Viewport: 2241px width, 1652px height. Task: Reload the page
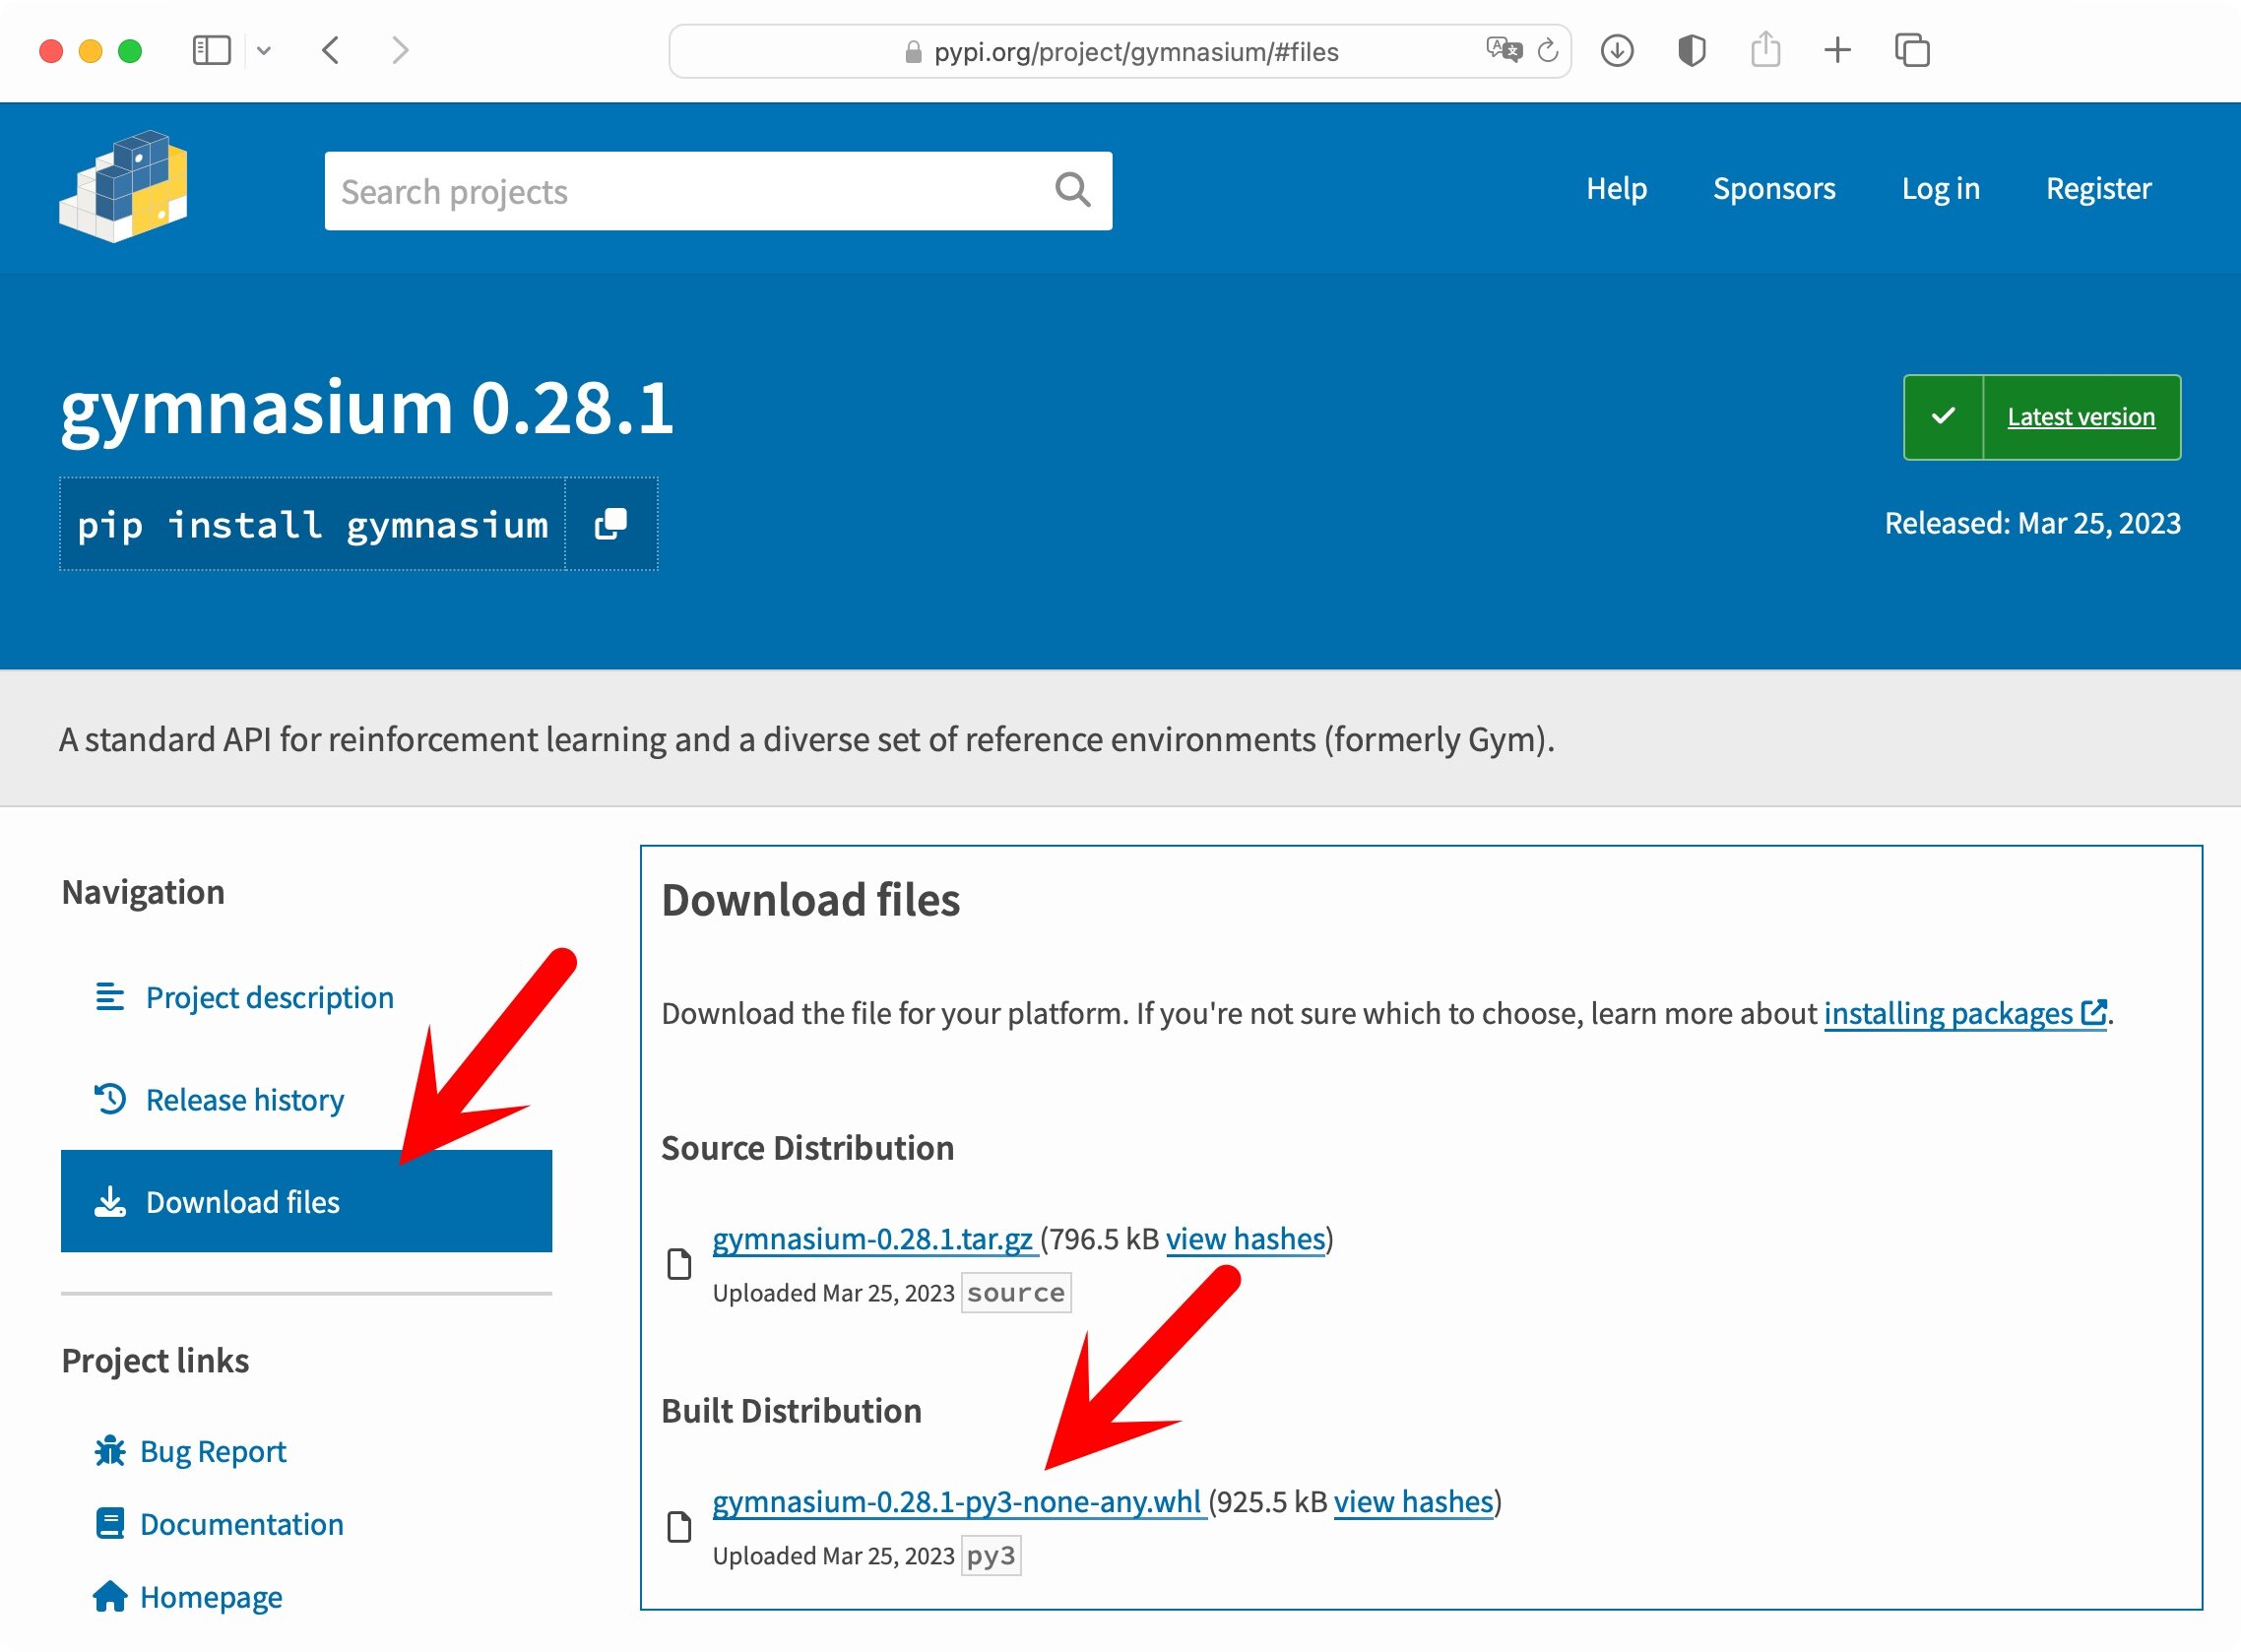[1547, 51]
